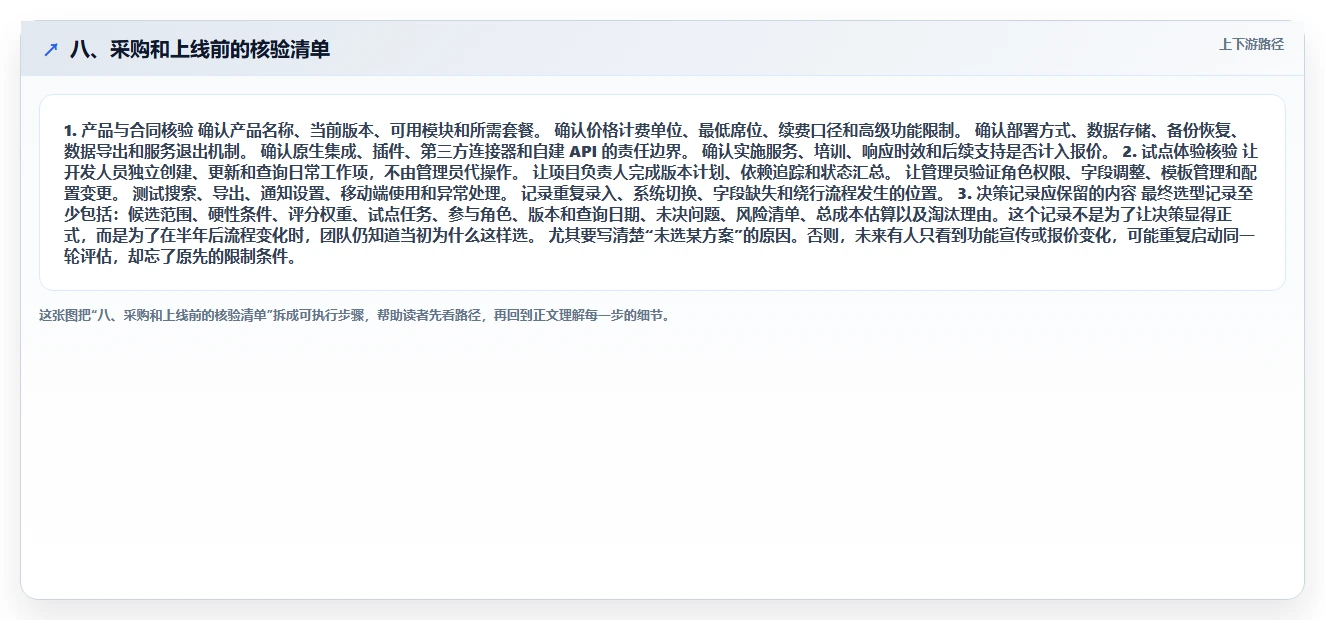Screen dimensions: 1325x620
Task: Click the arrow icon beside the heading
Action: tap(51, 49)
